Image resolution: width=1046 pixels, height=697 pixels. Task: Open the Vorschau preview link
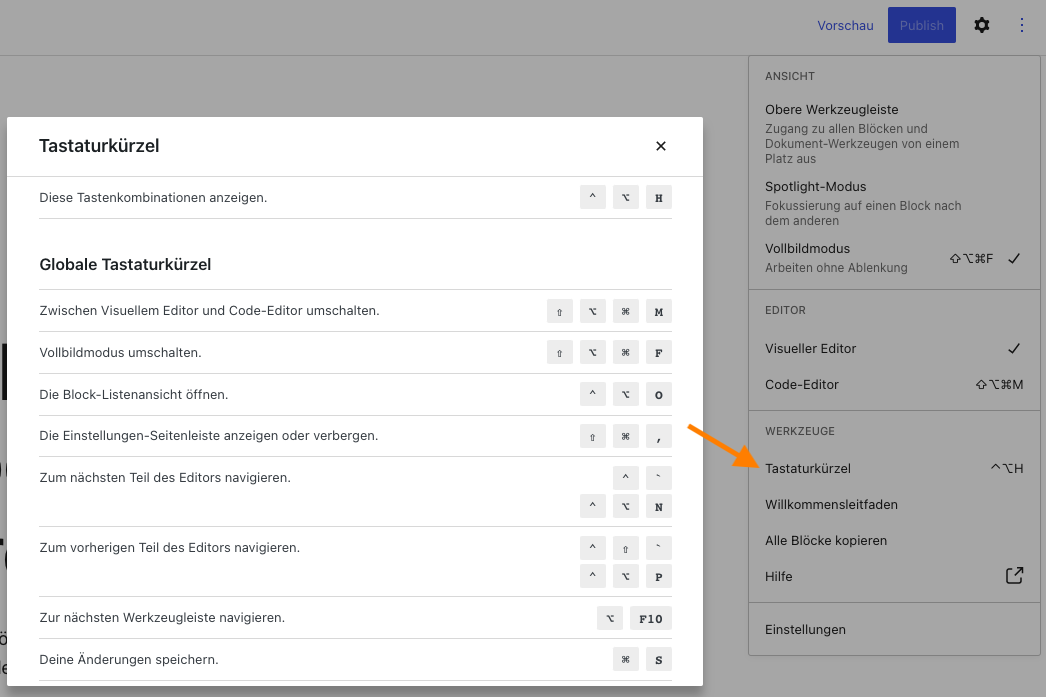coord(845,25)
